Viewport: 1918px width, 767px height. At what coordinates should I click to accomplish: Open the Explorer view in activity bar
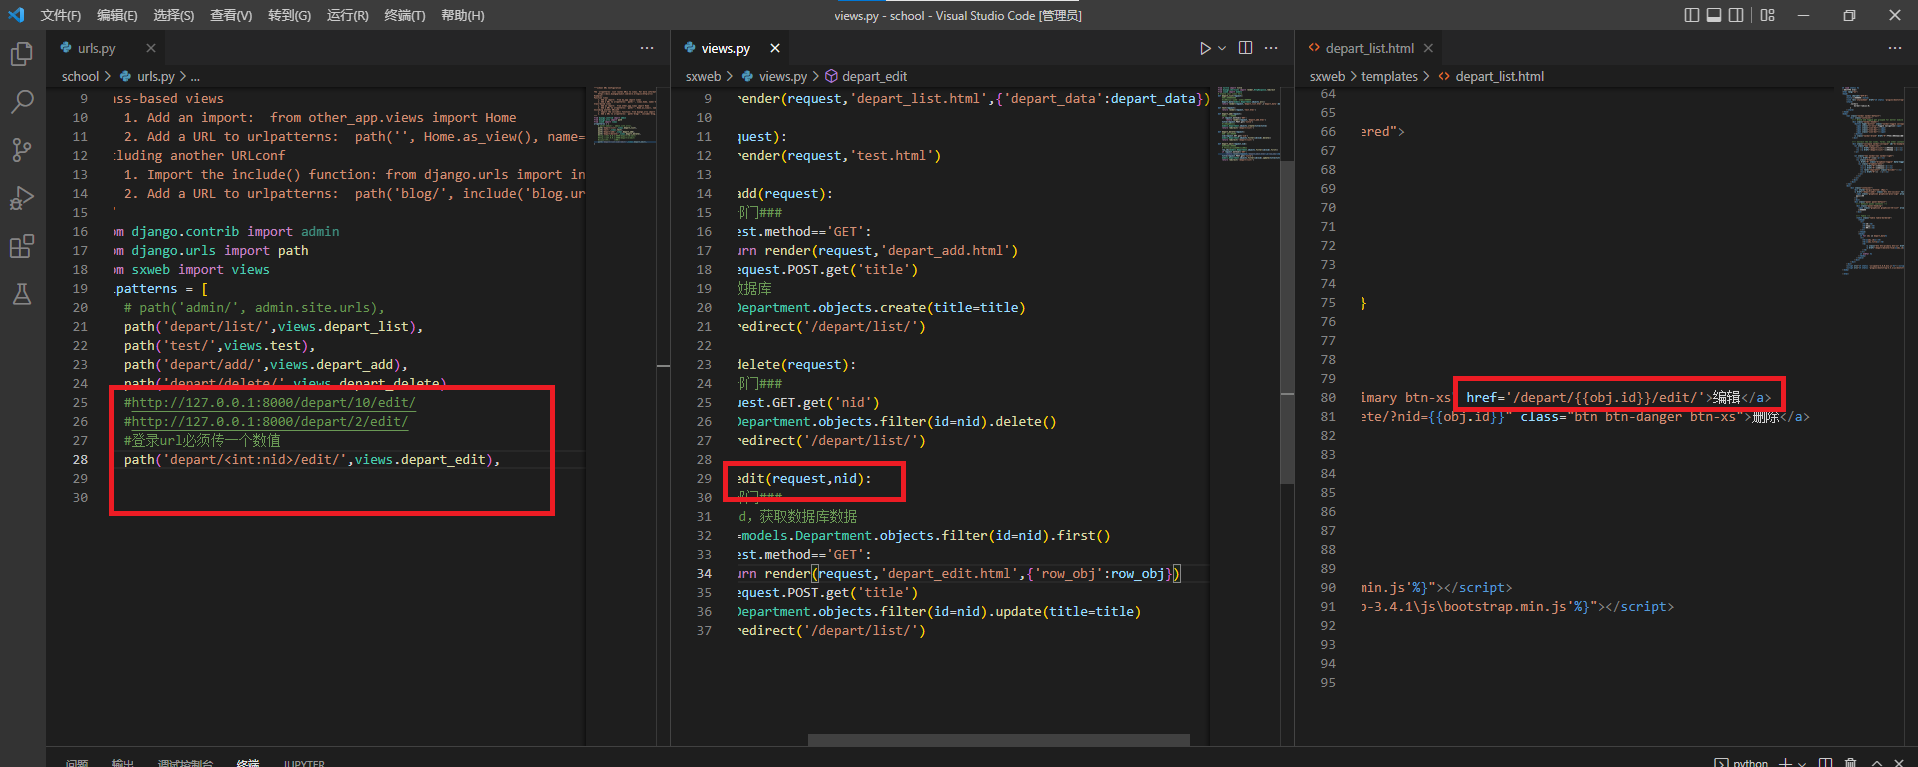click(22, 54)
